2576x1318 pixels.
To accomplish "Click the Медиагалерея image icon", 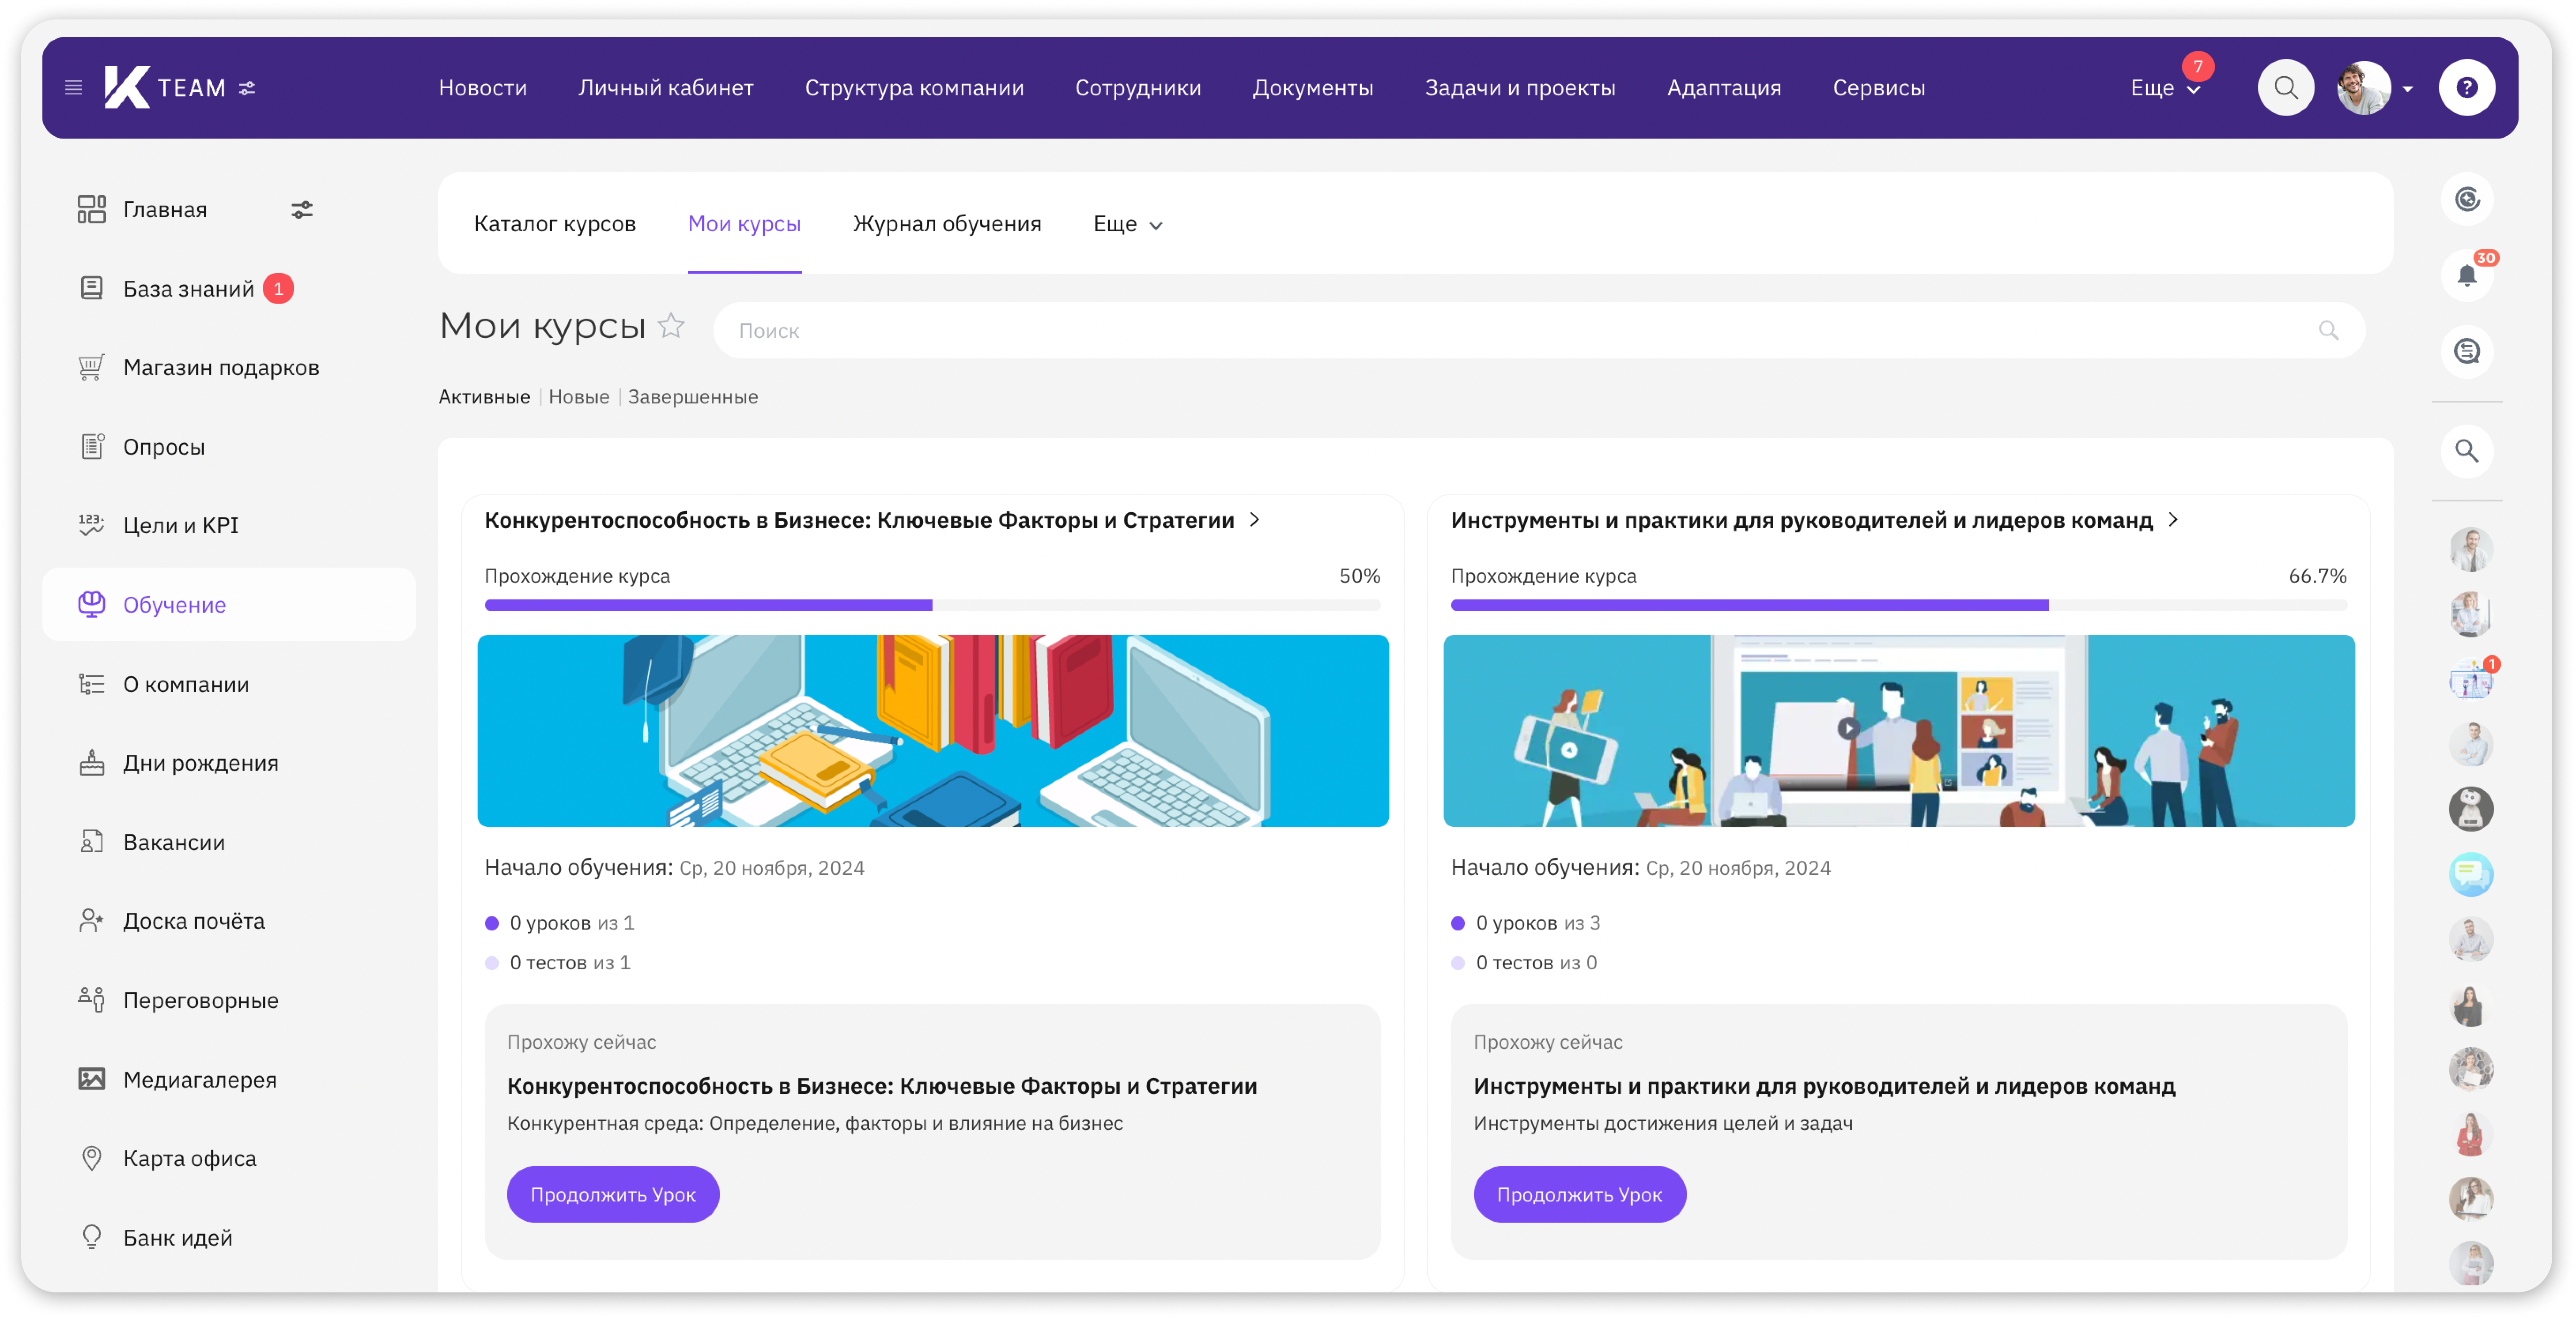I will click(x=91, y=1079).
